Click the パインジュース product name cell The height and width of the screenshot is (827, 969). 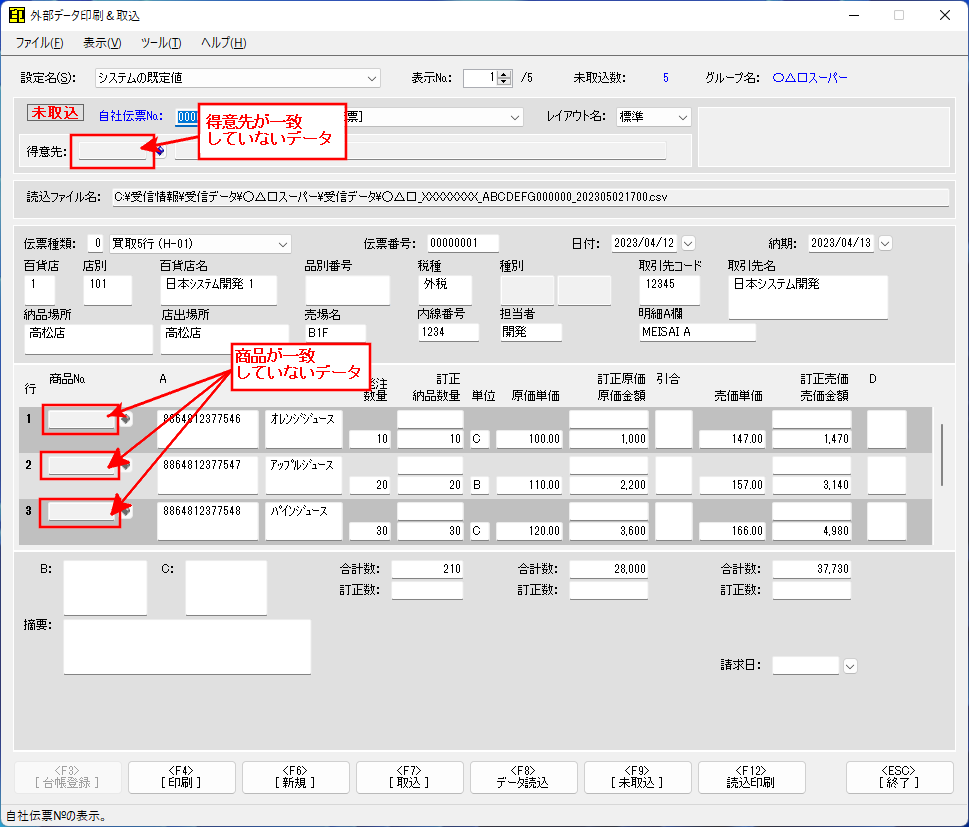point(303,521)
